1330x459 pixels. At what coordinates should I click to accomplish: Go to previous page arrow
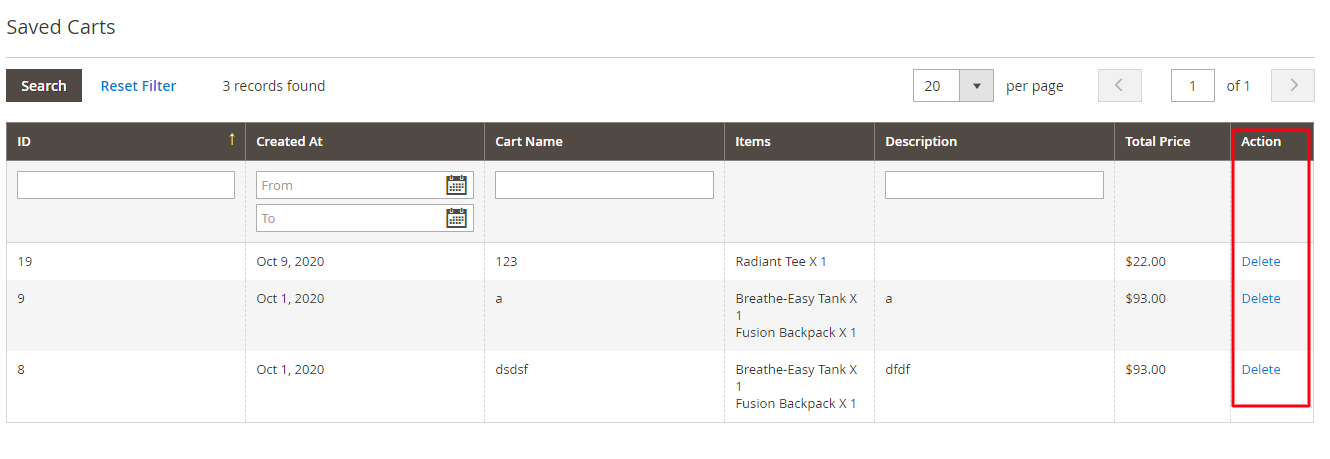tap(1119, 86)
